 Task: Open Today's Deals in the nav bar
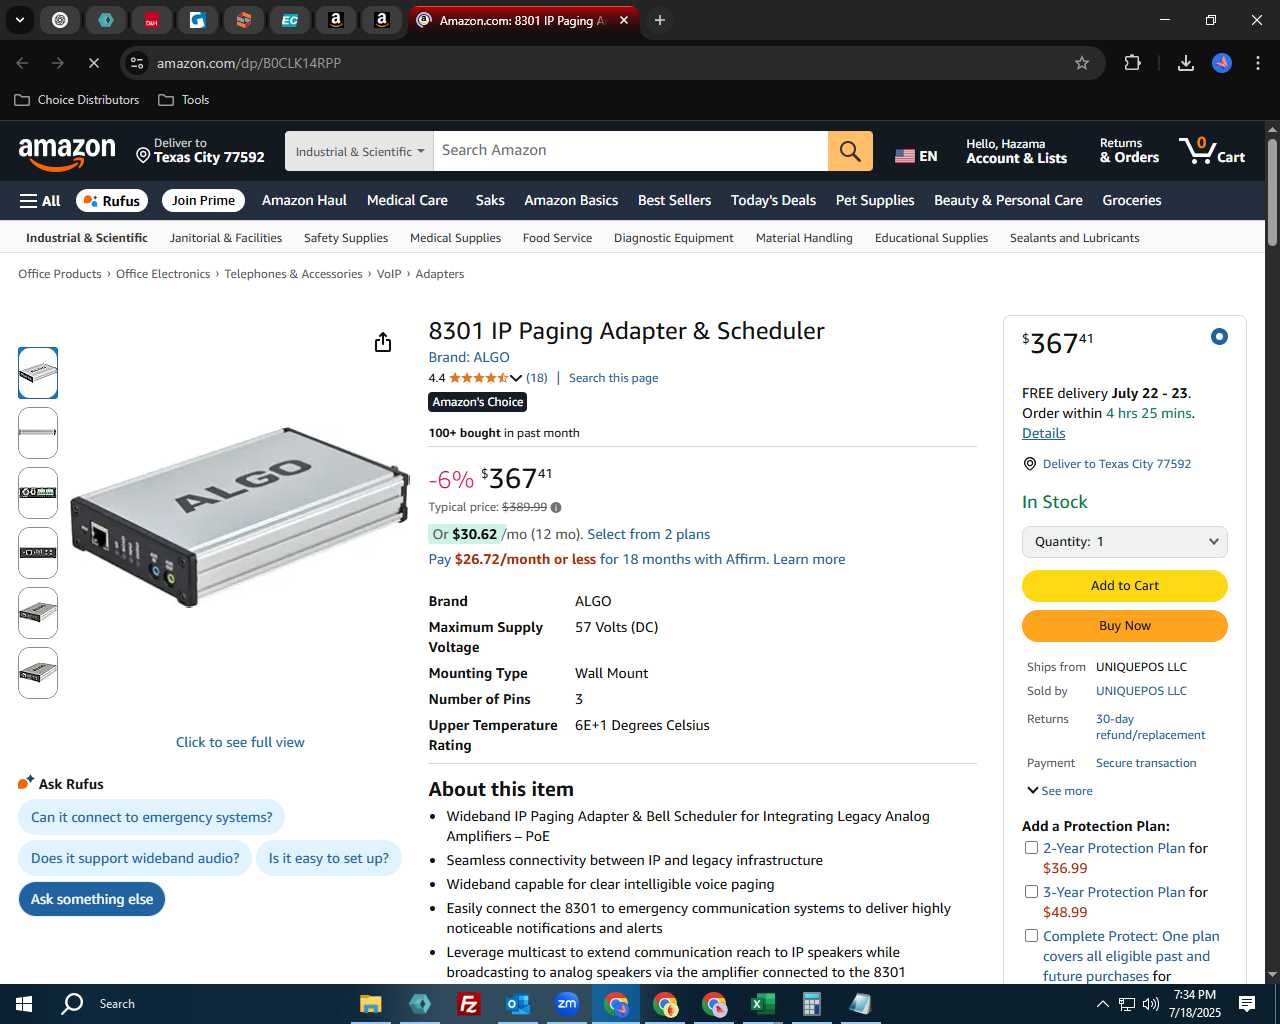point(773,200)
